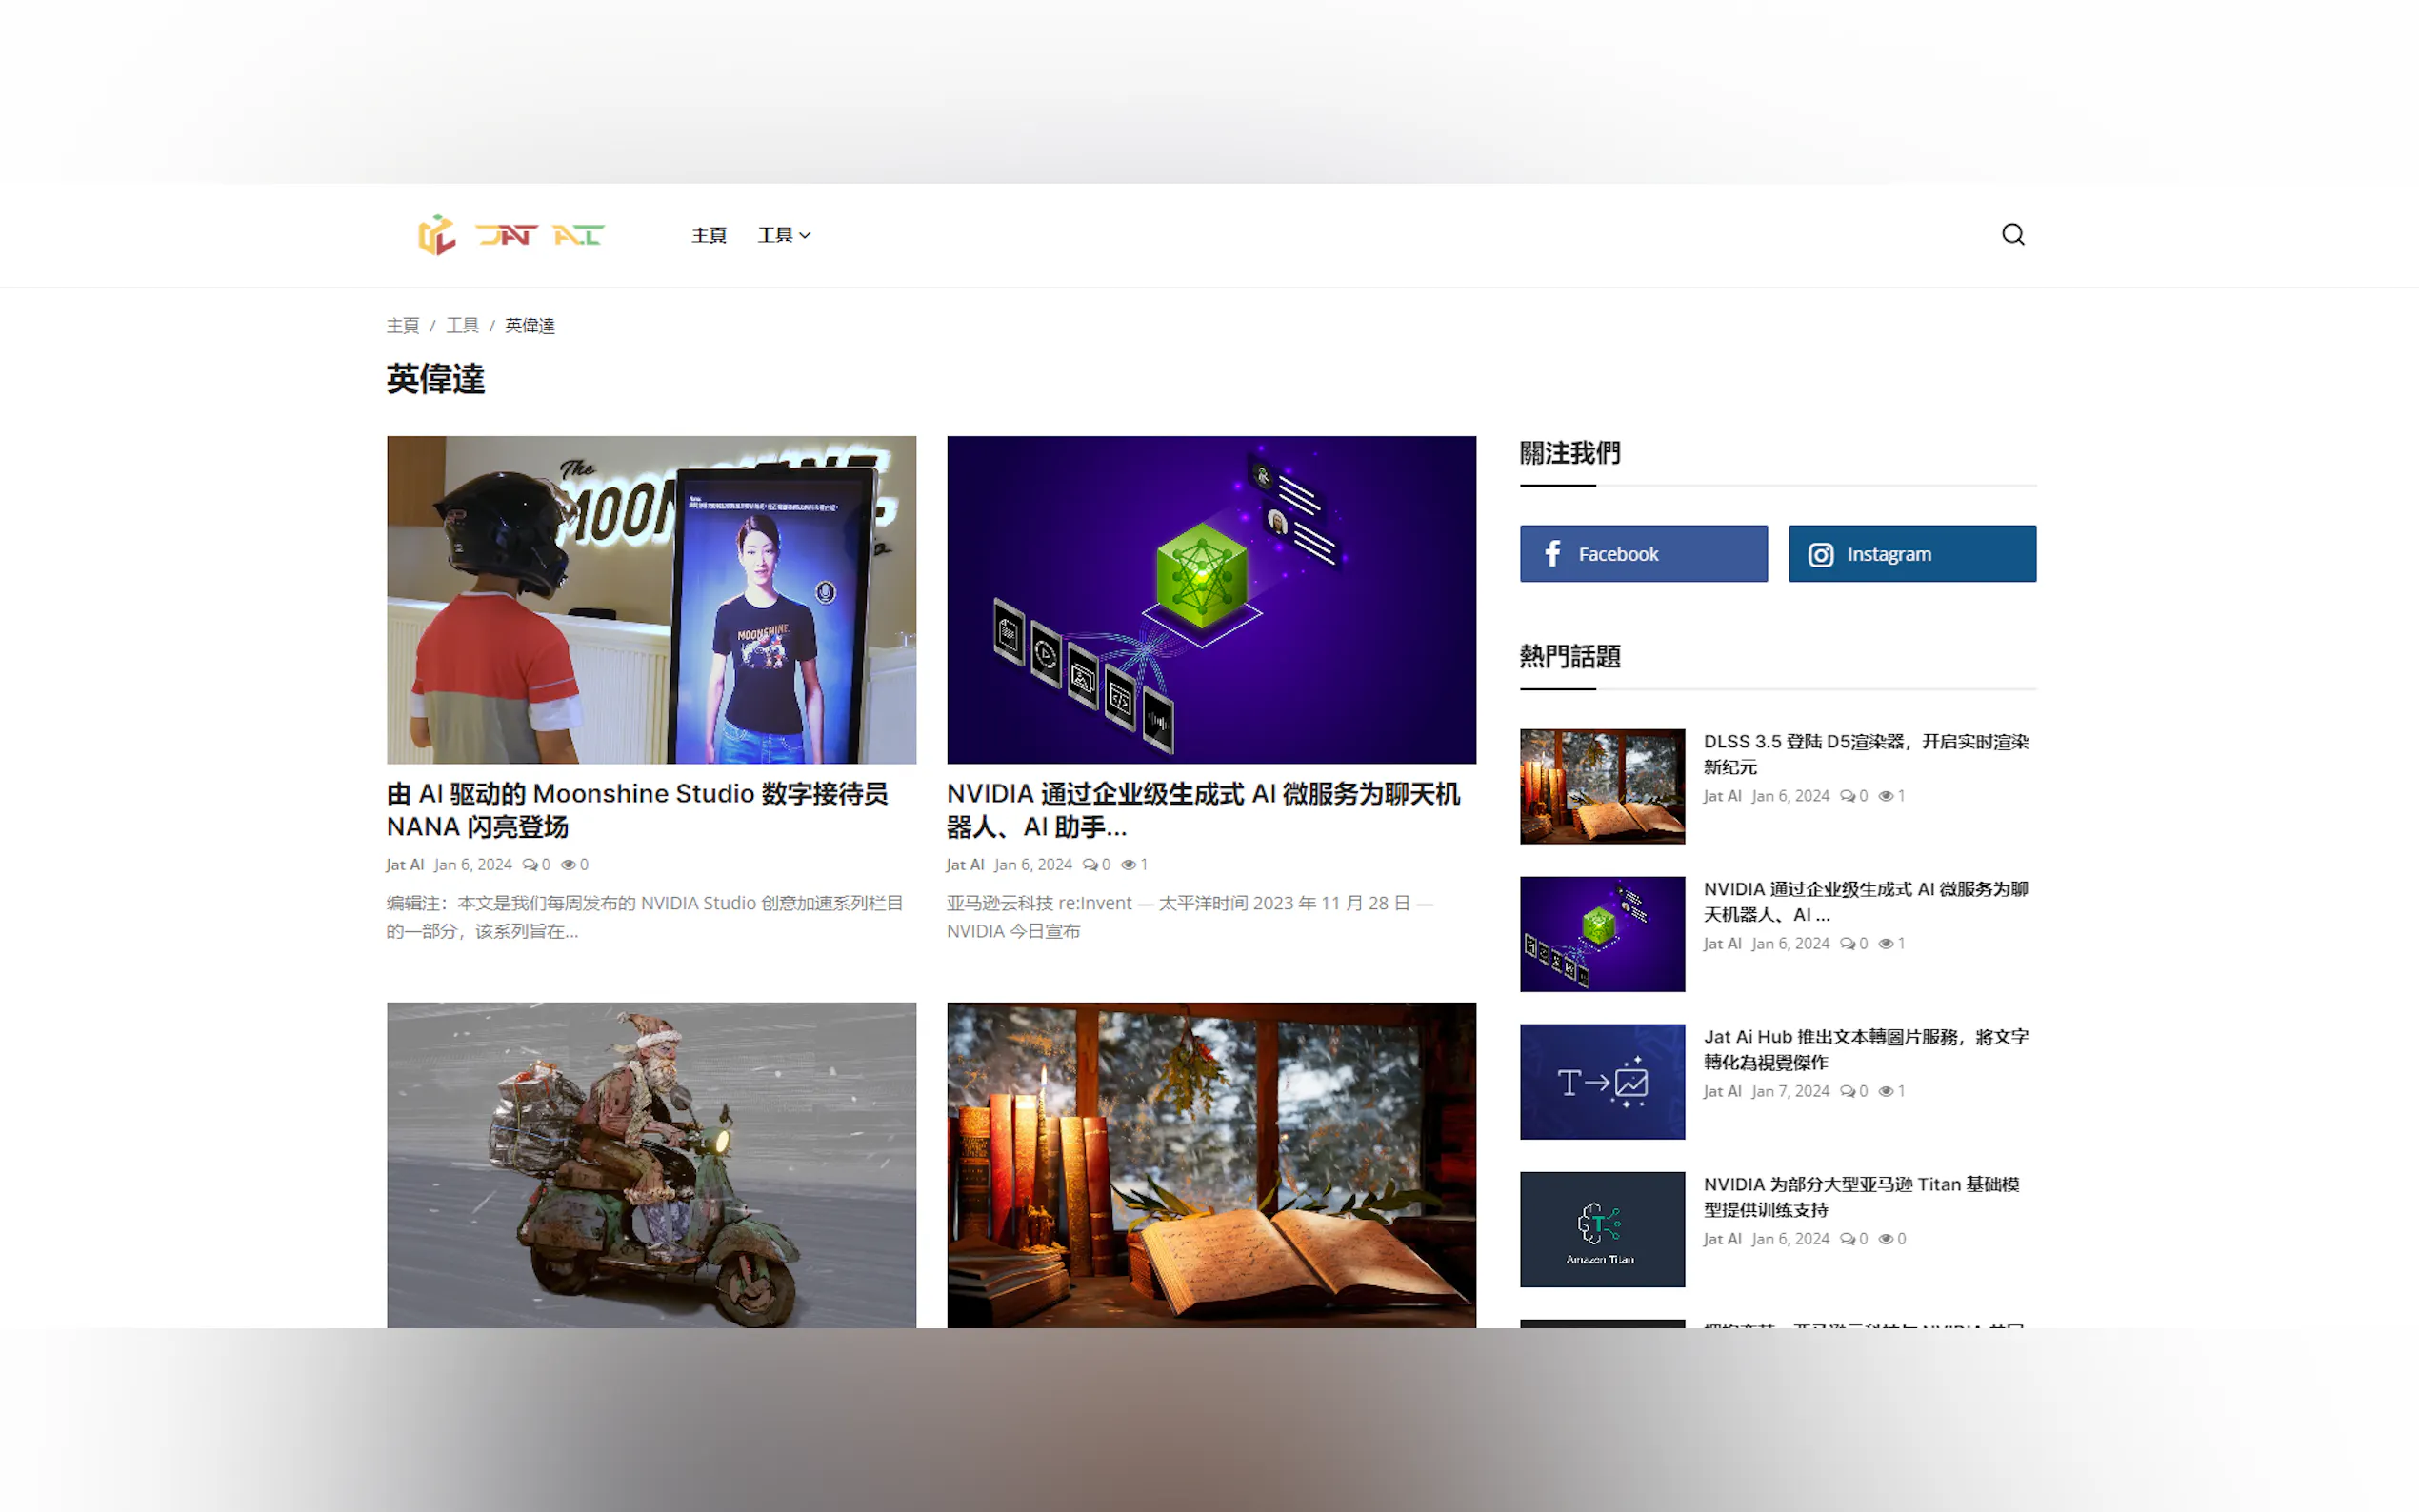The height and width of the screenshot is (1512, 2419).
Task: Click Jat Ai Hub text-to-image thumbnail
Action: tap(1602, 1081)
